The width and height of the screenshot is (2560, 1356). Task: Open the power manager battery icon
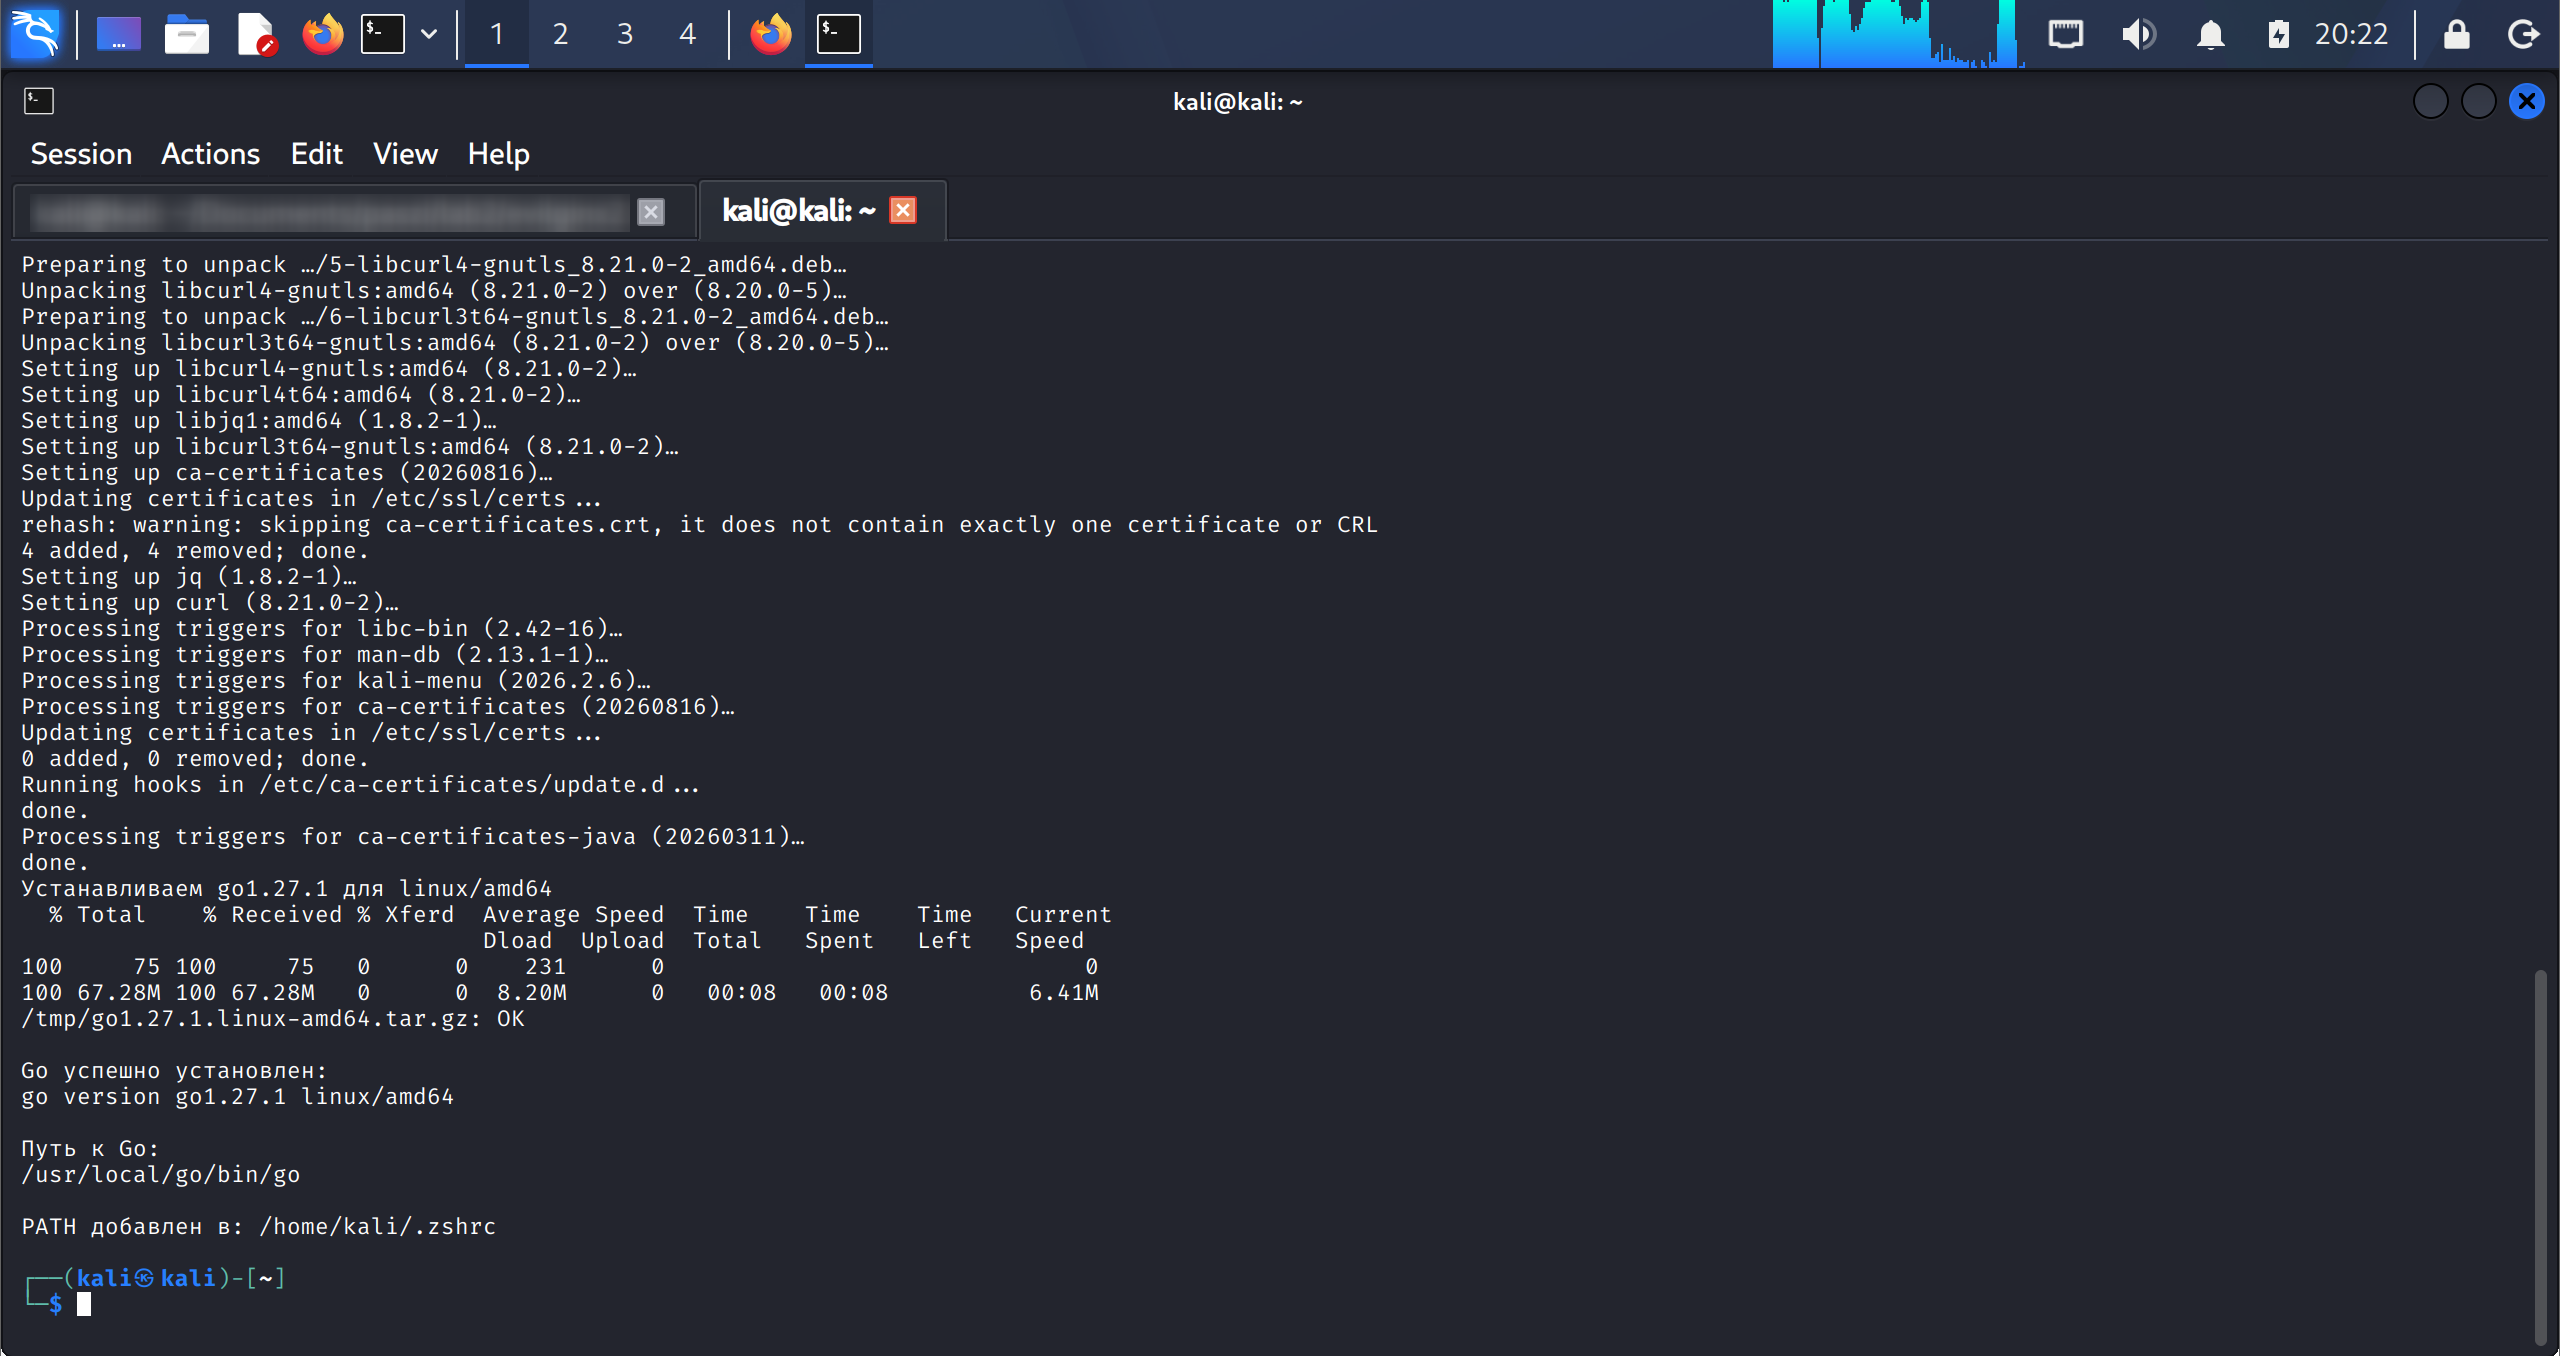[2278, 34]
